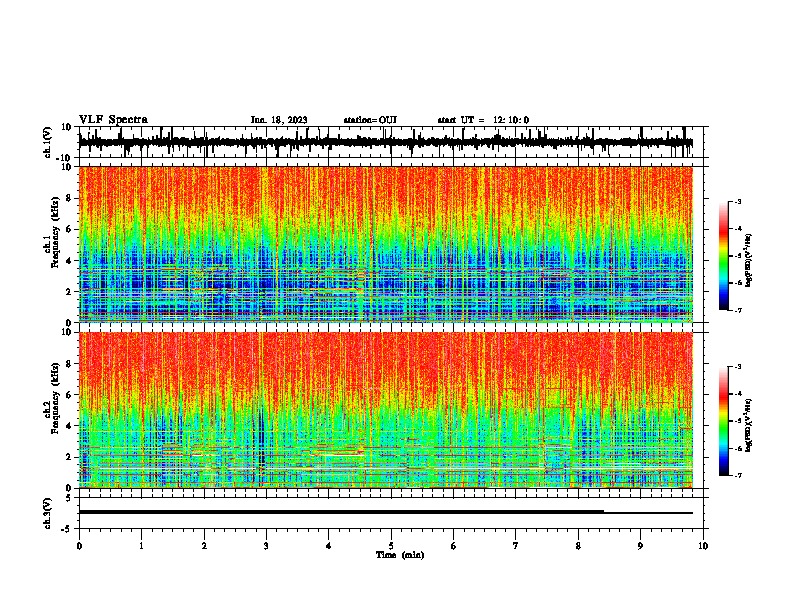Select the ch.1 "Frequency (kHz)" axis label
This screenshot has height=612, width=792.
click(55, 233)
